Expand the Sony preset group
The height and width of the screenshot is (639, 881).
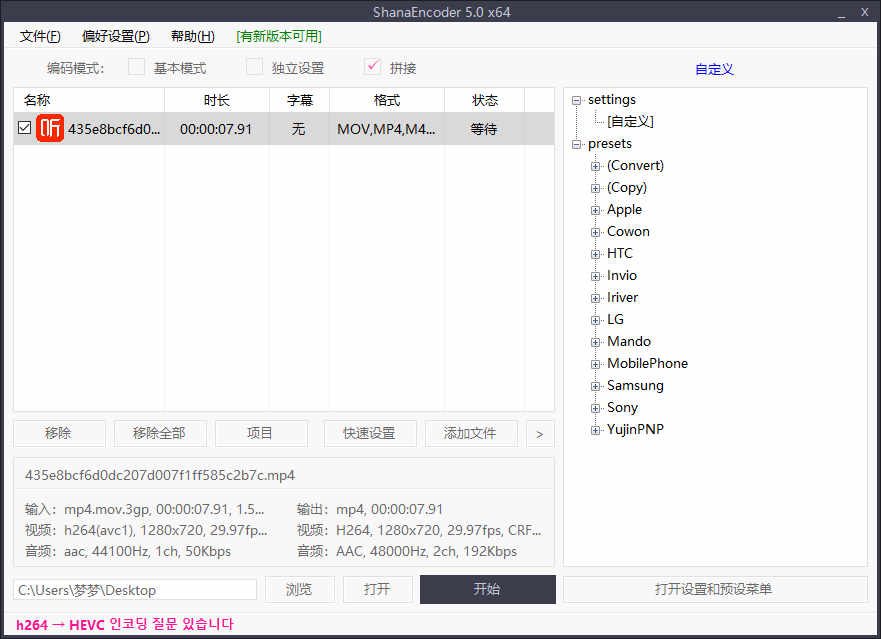coord(596,408)
